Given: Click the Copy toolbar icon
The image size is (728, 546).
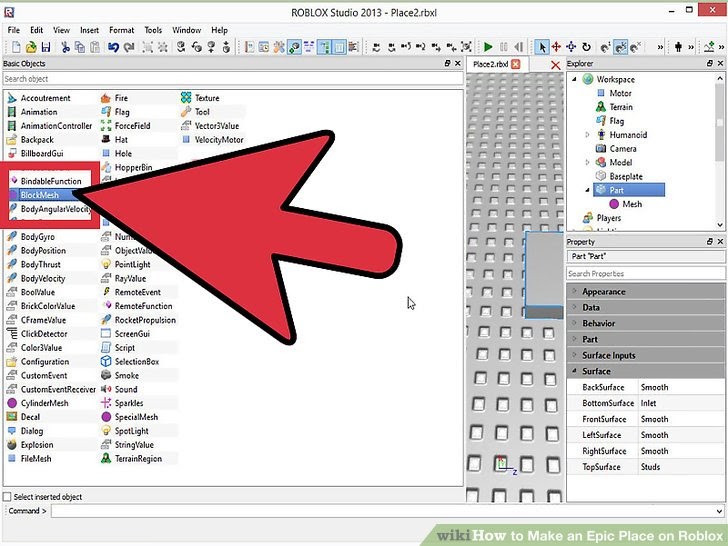Looking at the screenshot, I should 80,47.
